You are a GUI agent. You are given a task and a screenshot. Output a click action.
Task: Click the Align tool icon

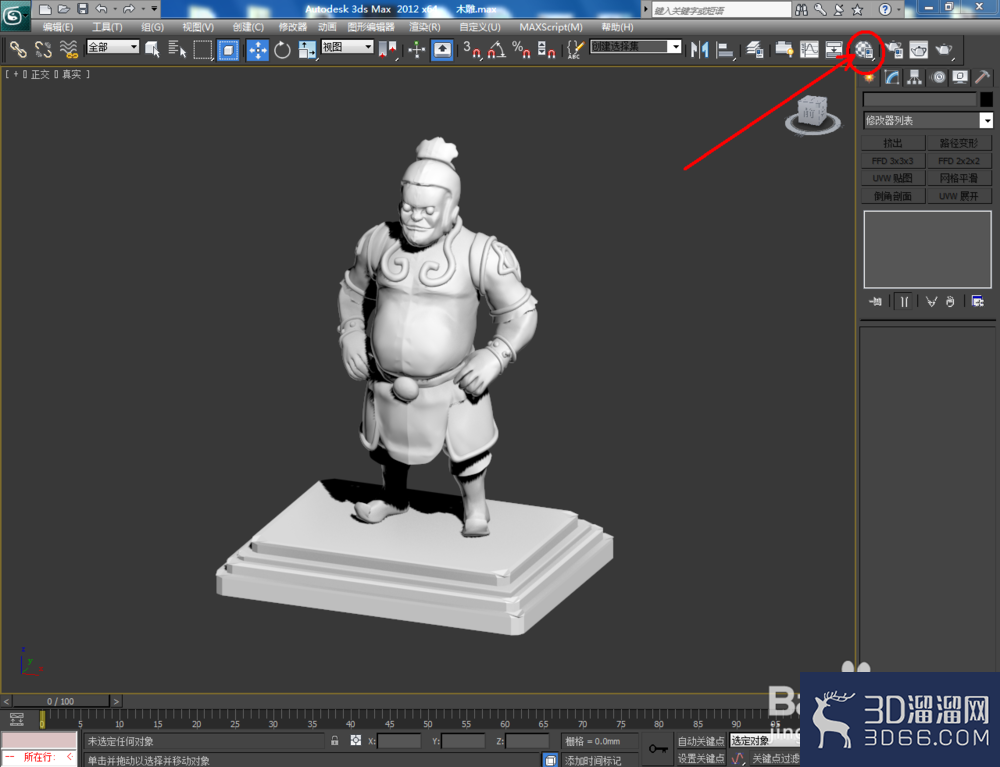click(x=724, y=50)
